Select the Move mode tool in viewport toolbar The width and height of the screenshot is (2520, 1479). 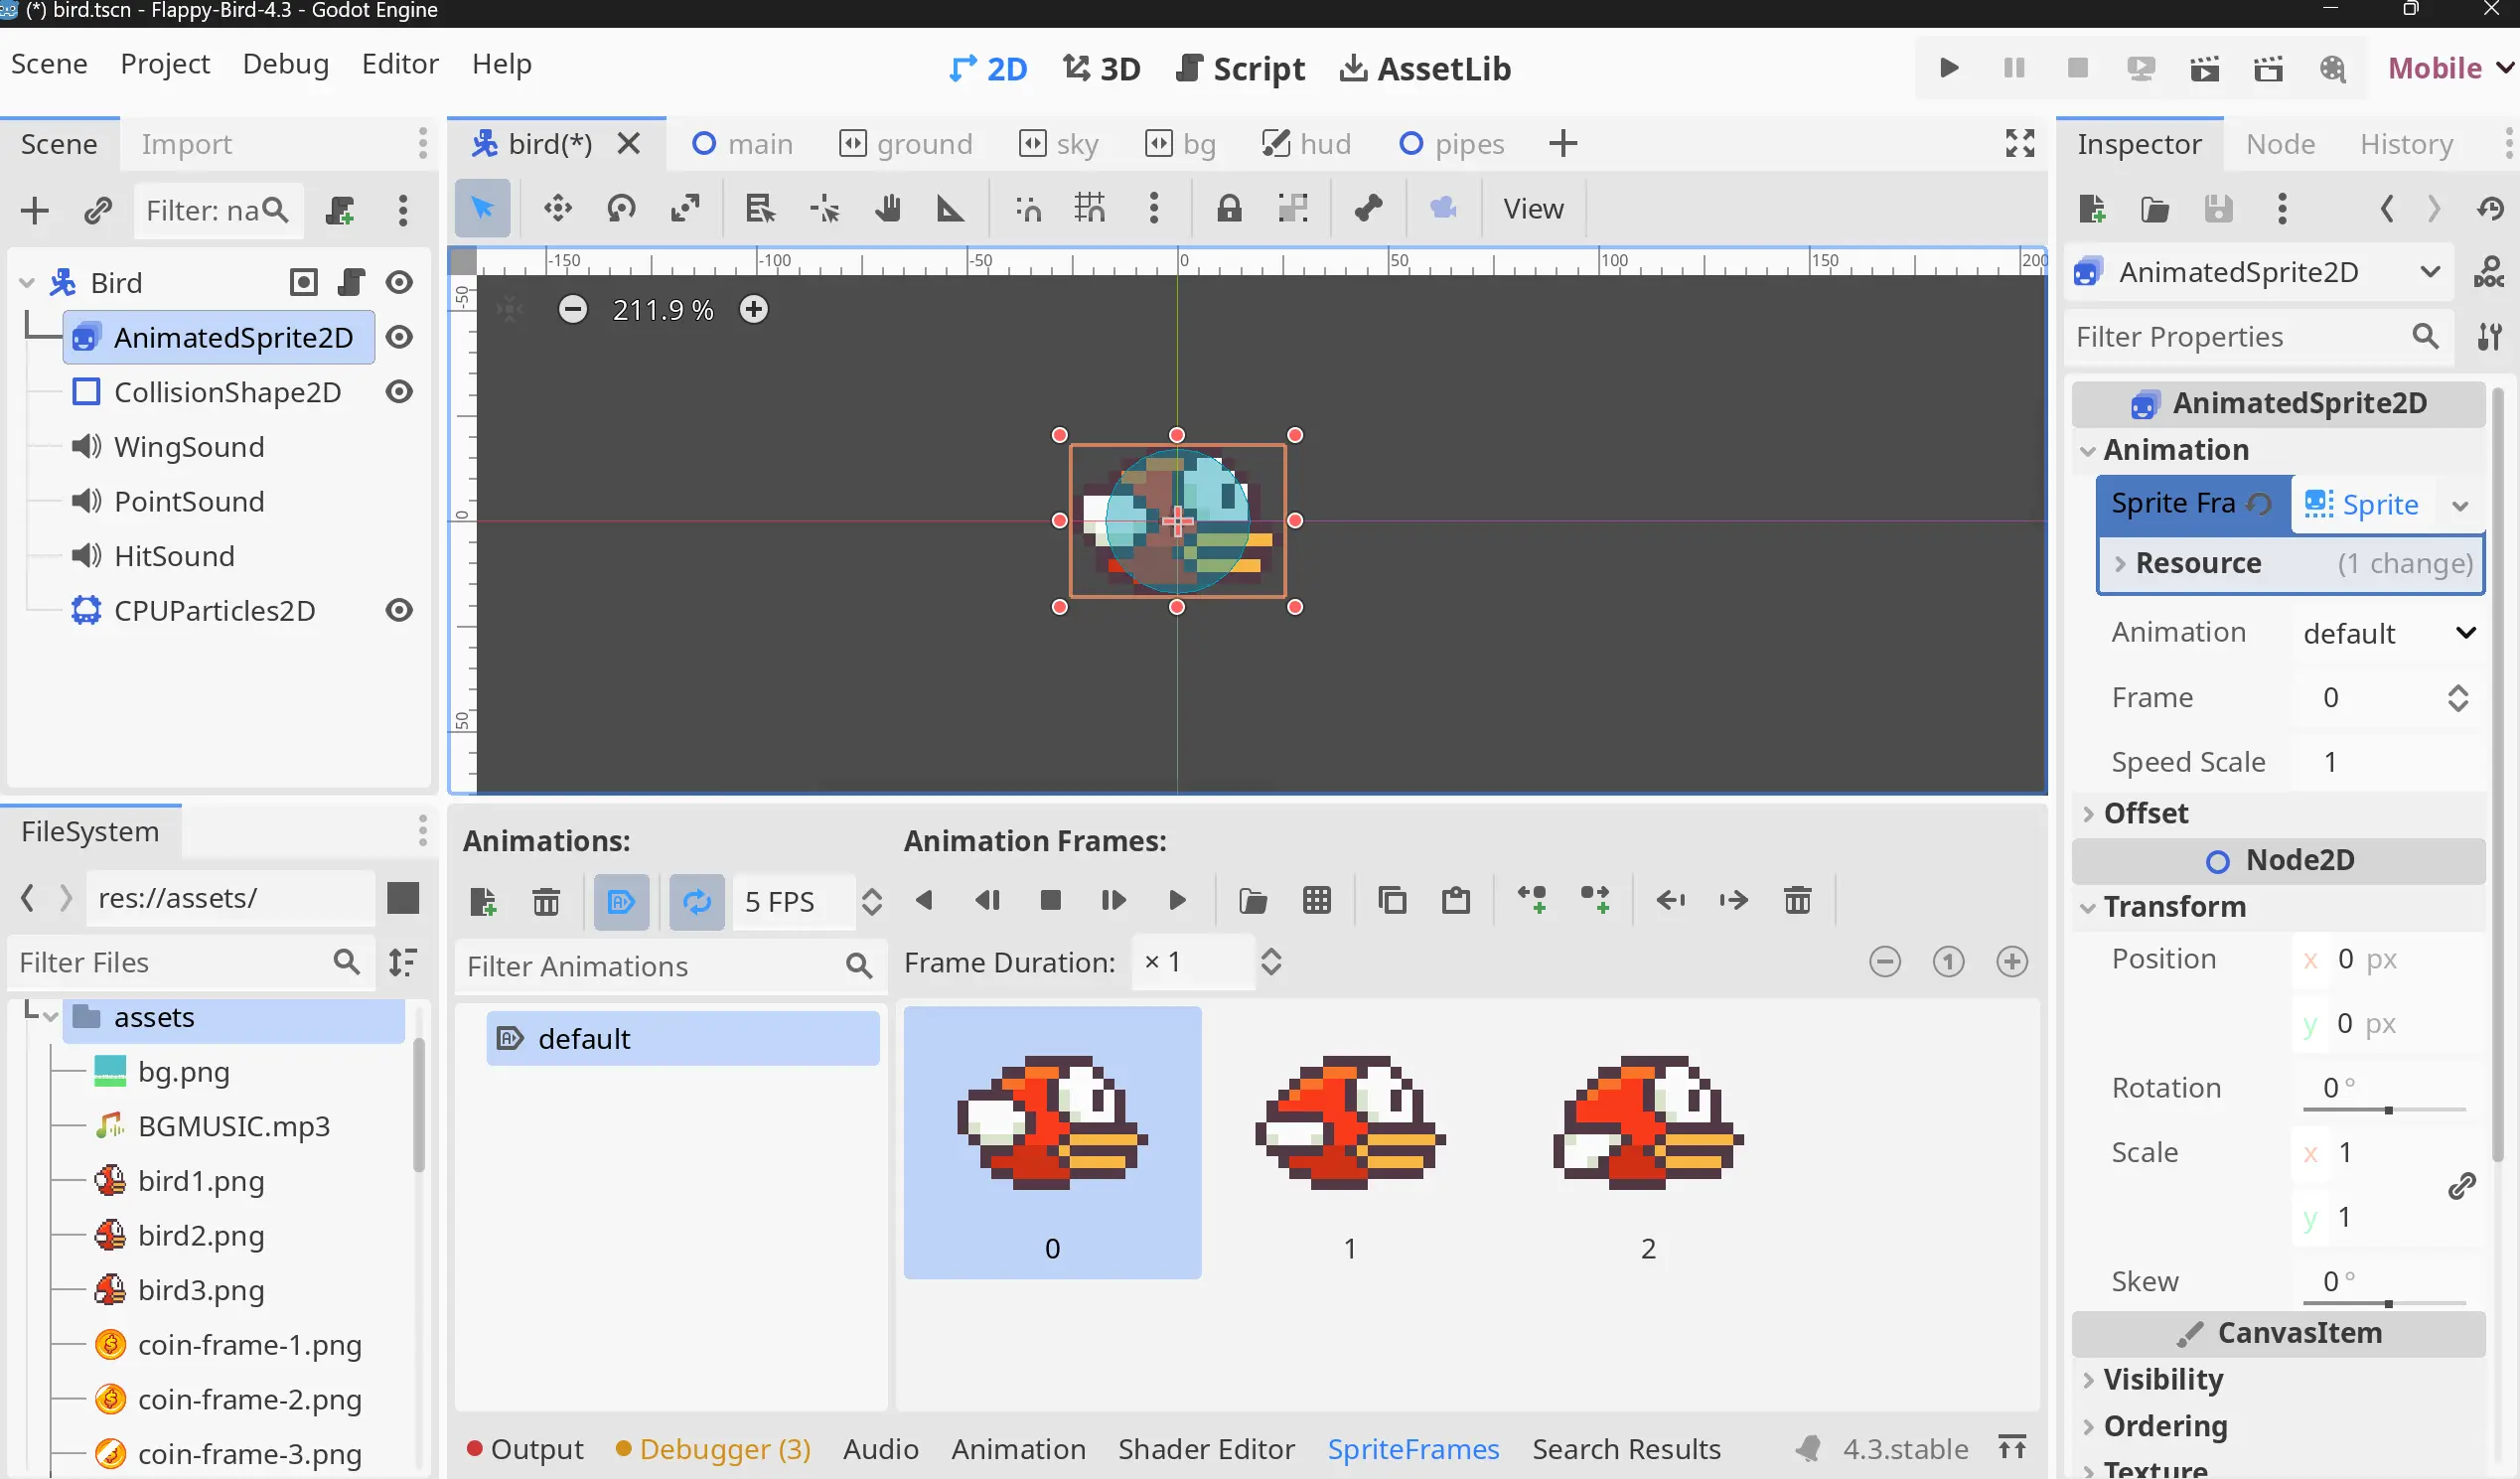point(557,209)
